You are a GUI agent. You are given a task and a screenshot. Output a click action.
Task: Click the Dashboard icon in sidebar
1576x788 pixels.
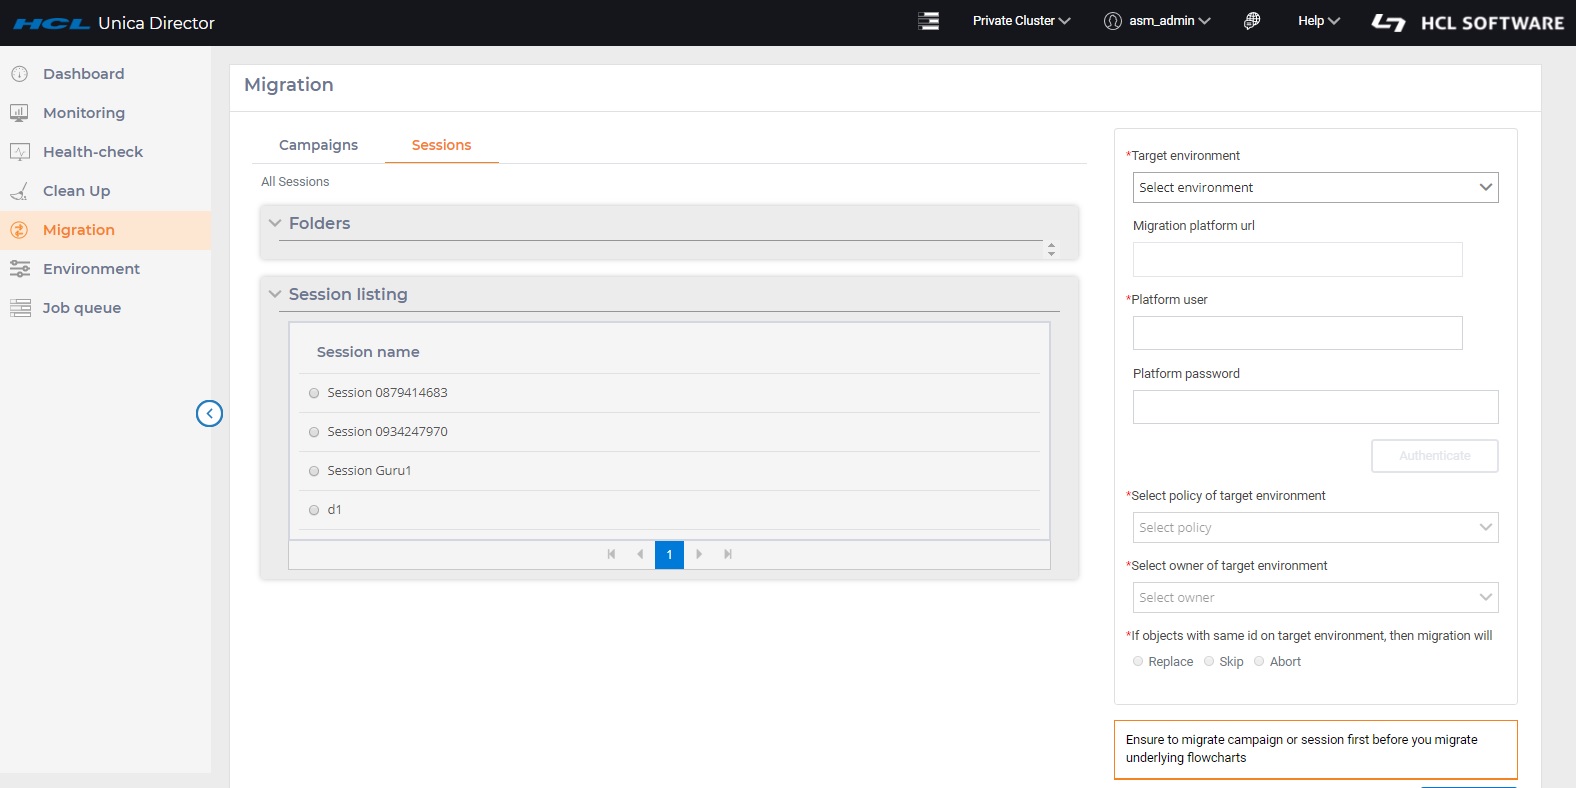19,74
